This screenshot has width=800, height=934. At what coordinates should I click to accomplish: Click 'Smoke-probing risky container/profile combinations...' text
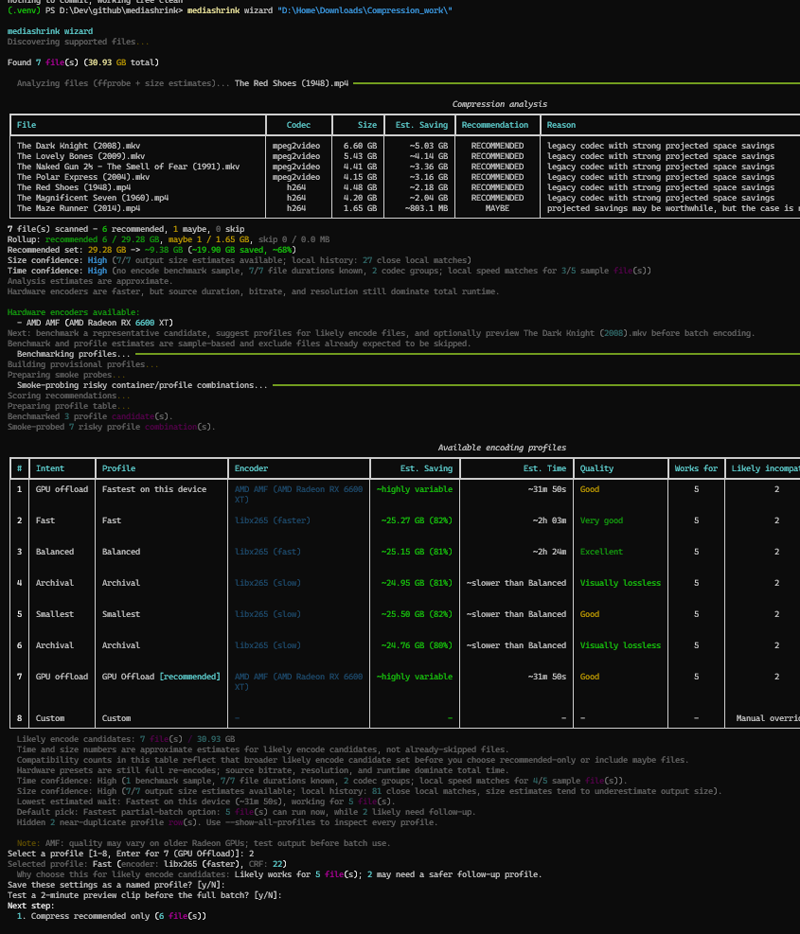click(x=142, y=385)
